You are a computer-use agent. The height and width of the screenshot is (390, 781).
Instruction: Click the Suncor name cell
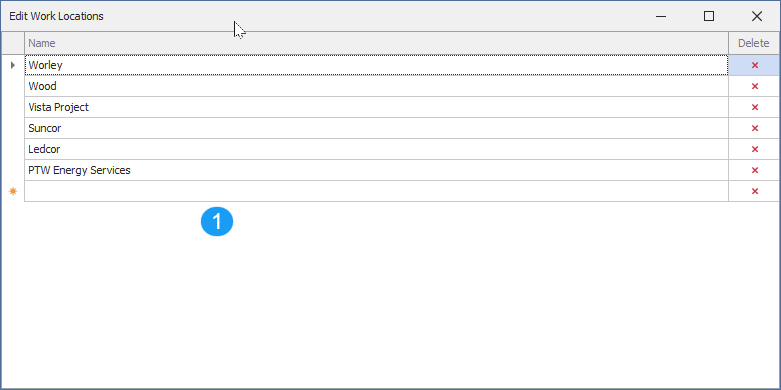(377, 128)
